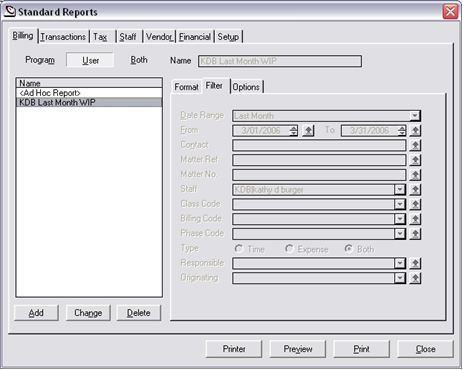Open the Responsible dropdown arrow
The image size is (463, 370).
(400, 263)
